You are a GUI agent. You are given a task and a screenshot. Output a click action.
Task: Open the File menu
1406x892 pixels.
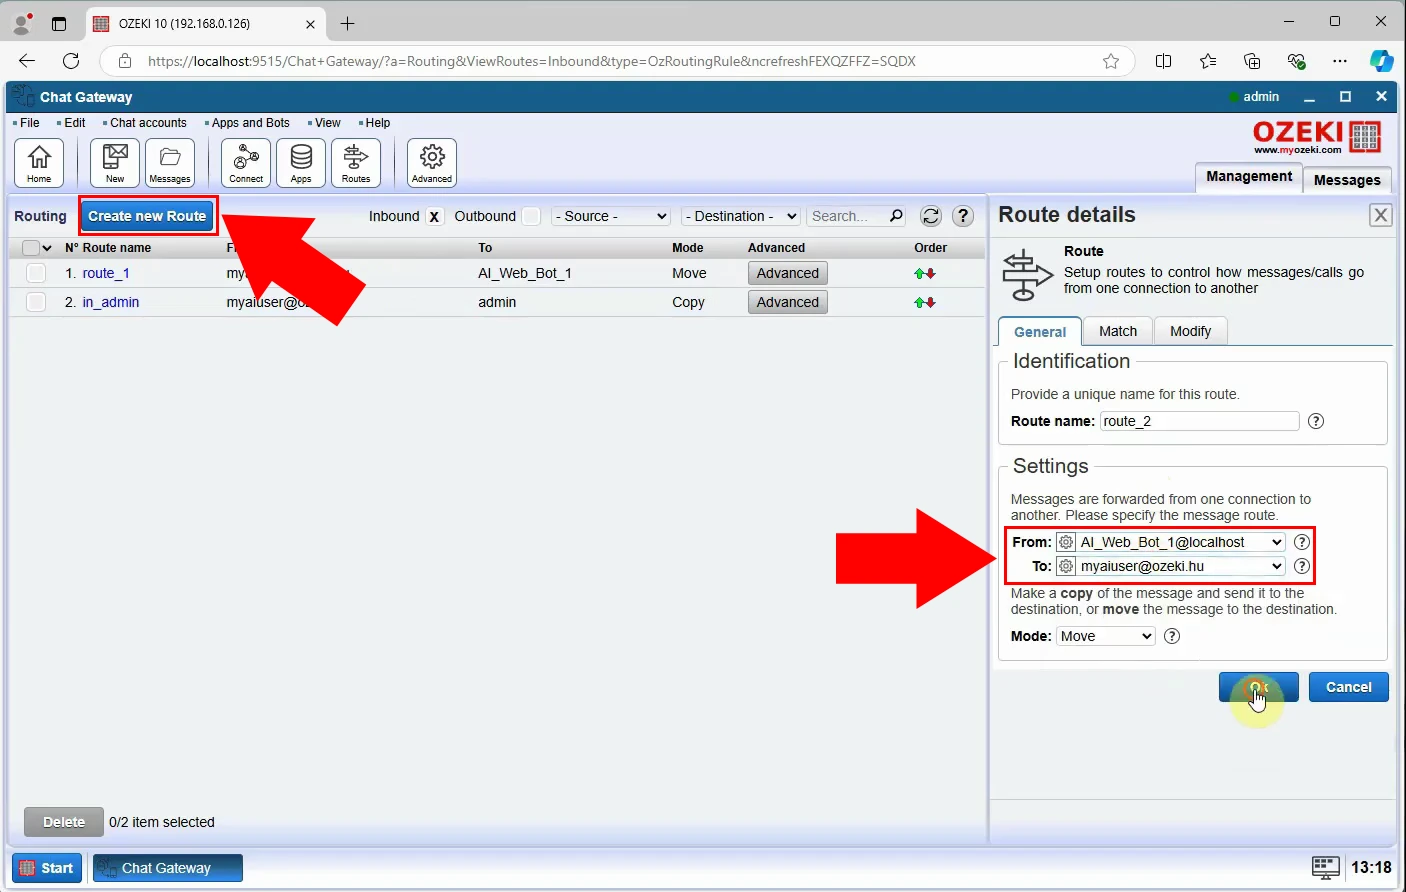point(29,123)
